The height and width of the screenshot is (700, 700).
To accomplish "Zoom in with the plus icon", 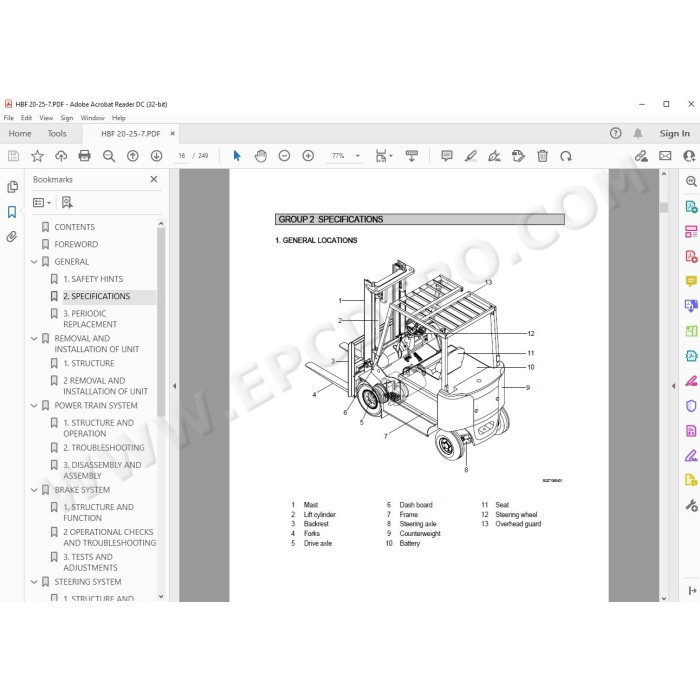I will pyautogui.click(x=308, y=156).
